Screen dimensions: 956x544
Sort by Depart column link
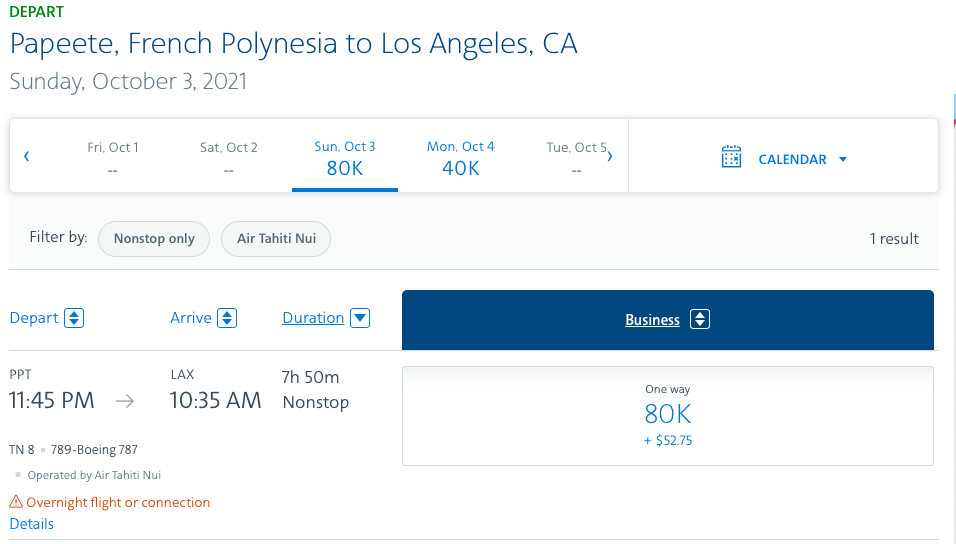click(x=34, y=318)
